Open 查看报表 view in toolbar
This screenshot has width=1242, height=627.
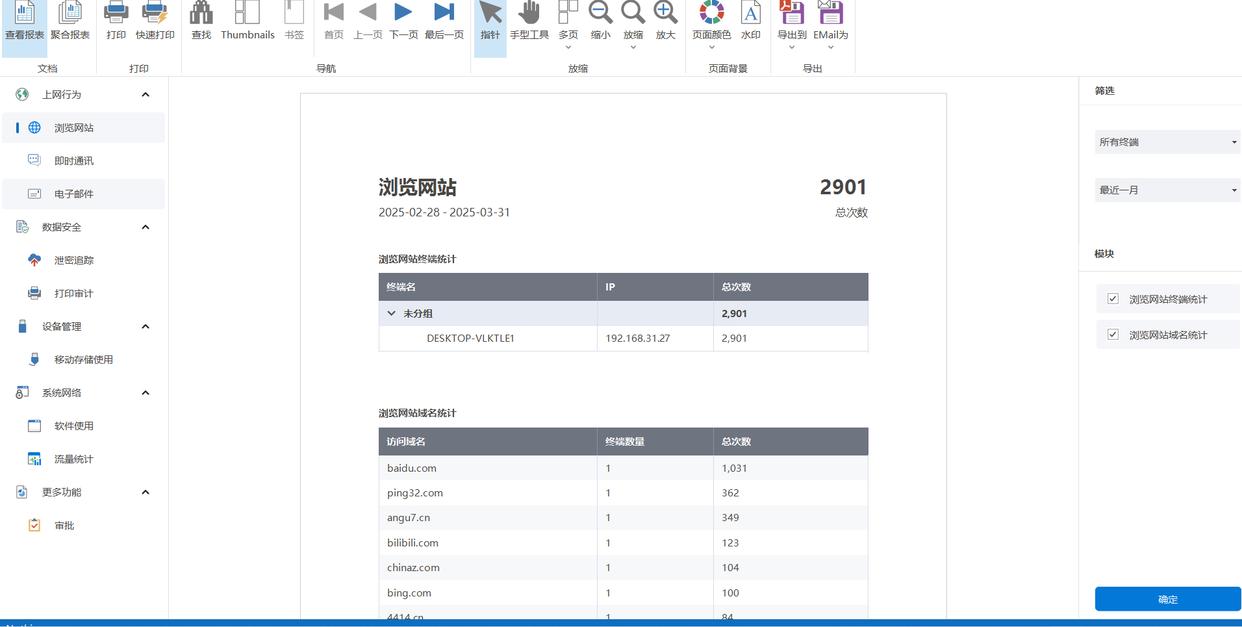coord(24,22)
